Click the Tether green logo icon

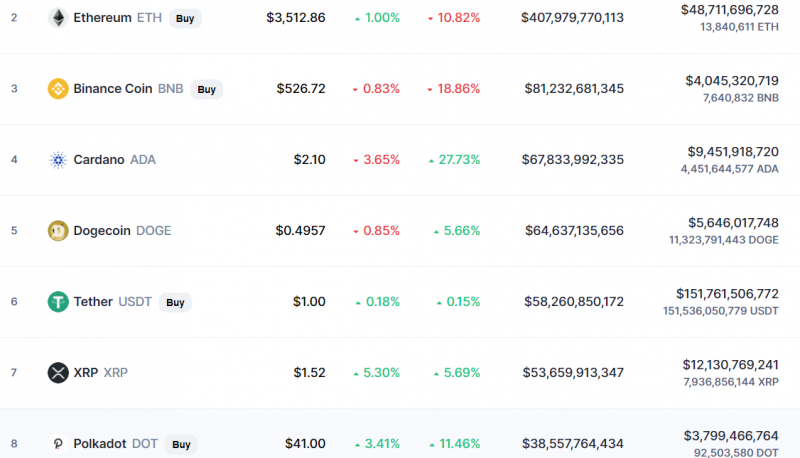click(58, 301)
